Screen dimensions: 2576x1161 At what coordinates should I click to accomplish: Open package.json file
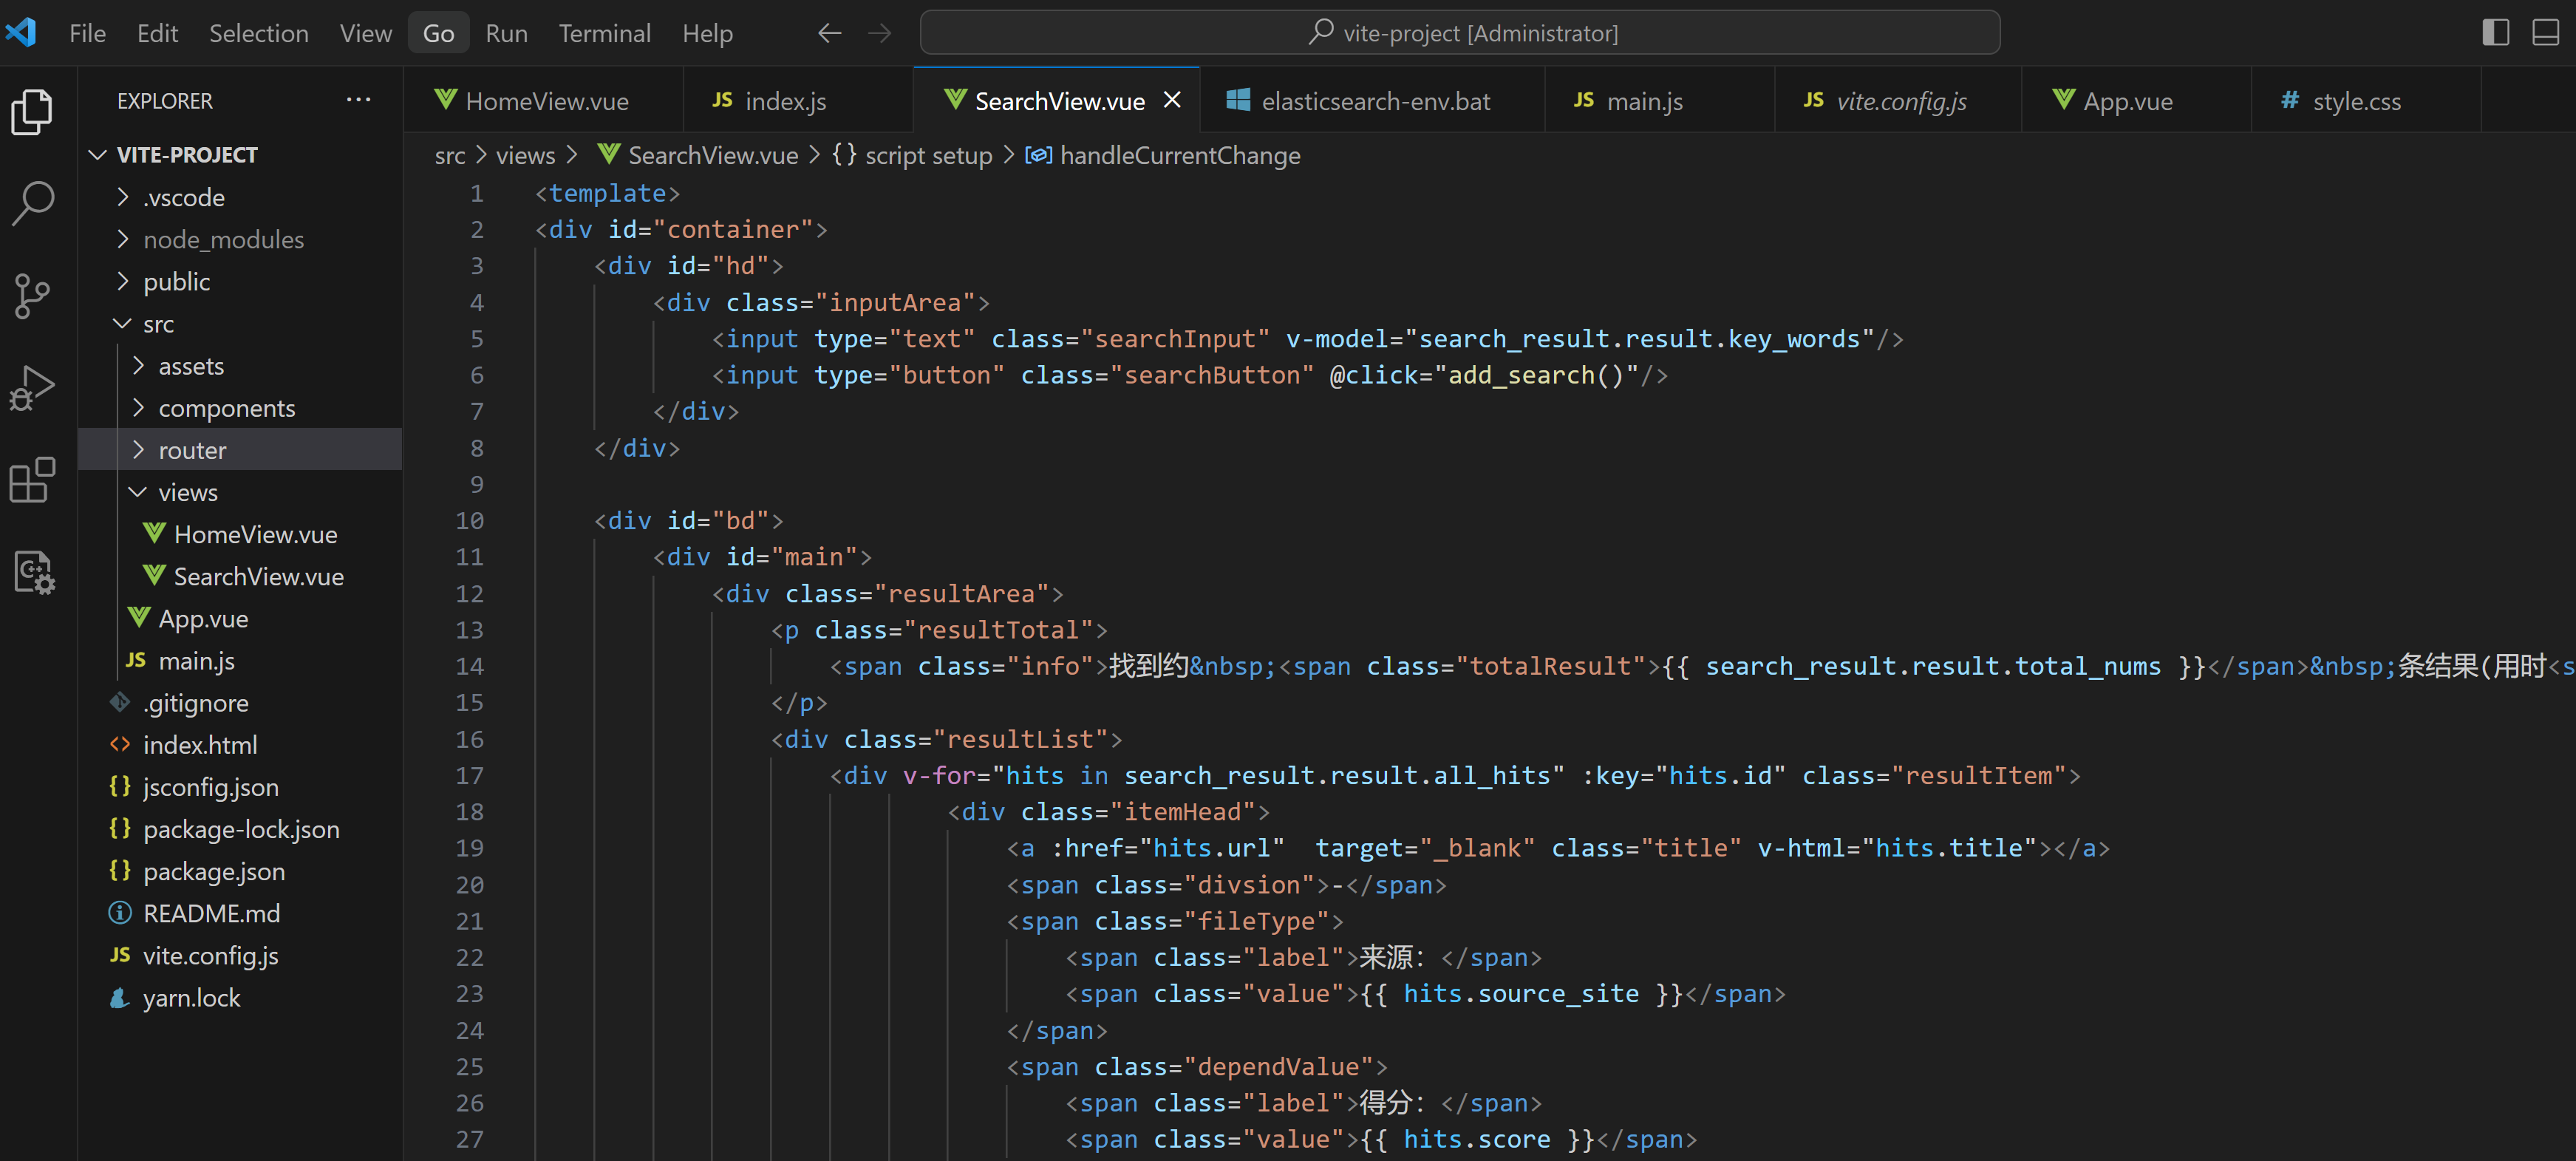240,871
